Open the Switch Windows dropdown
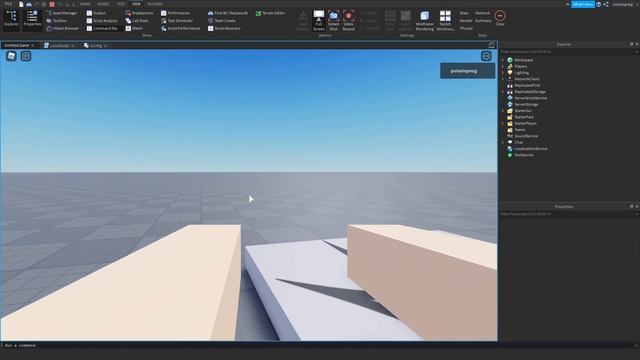 click(445, 20)
